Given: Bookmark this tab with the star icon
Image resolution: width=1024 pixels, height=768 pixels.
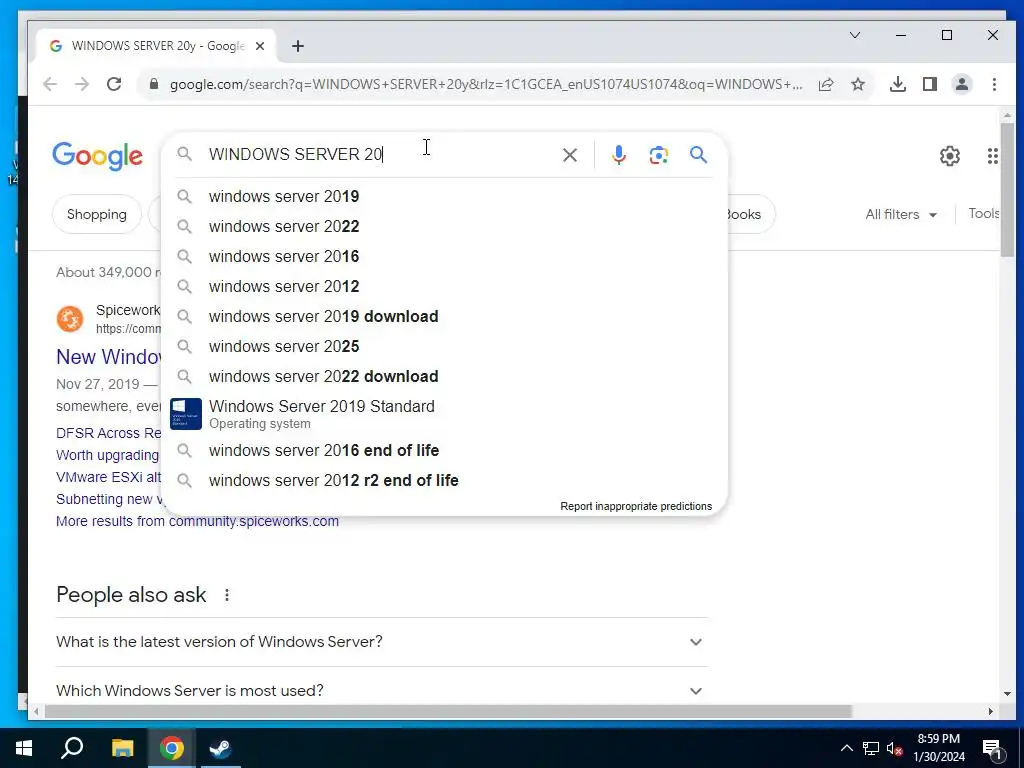Looking at the screenshot, I should point(858,84).
